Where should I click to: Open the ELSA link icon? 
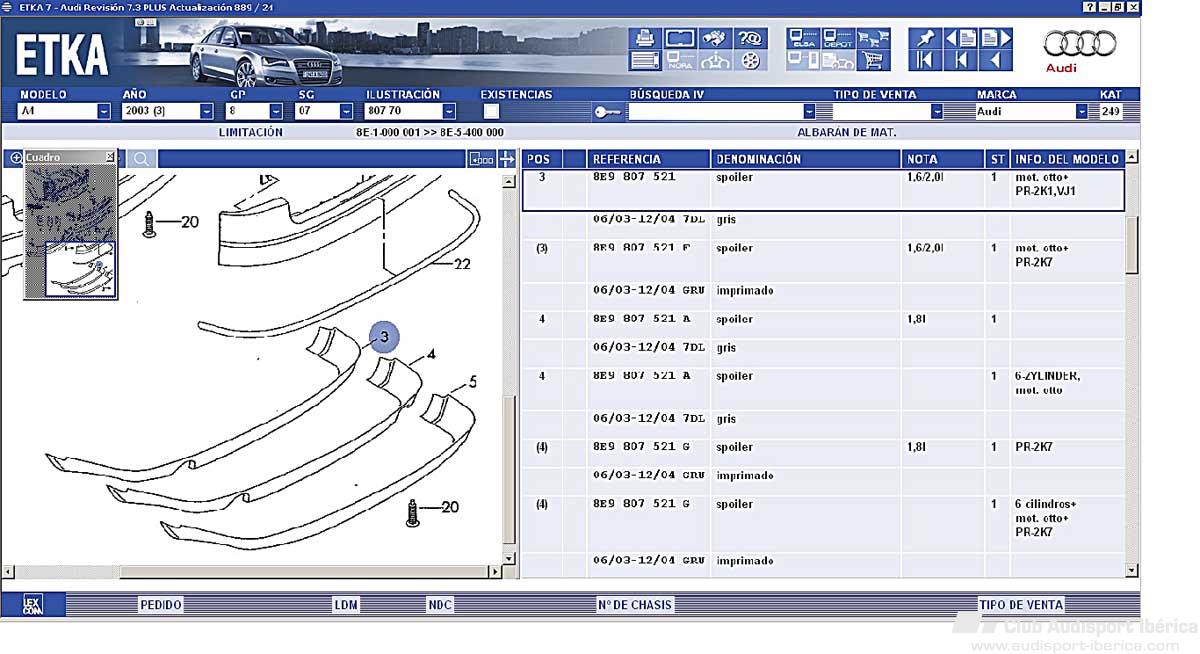803,38
